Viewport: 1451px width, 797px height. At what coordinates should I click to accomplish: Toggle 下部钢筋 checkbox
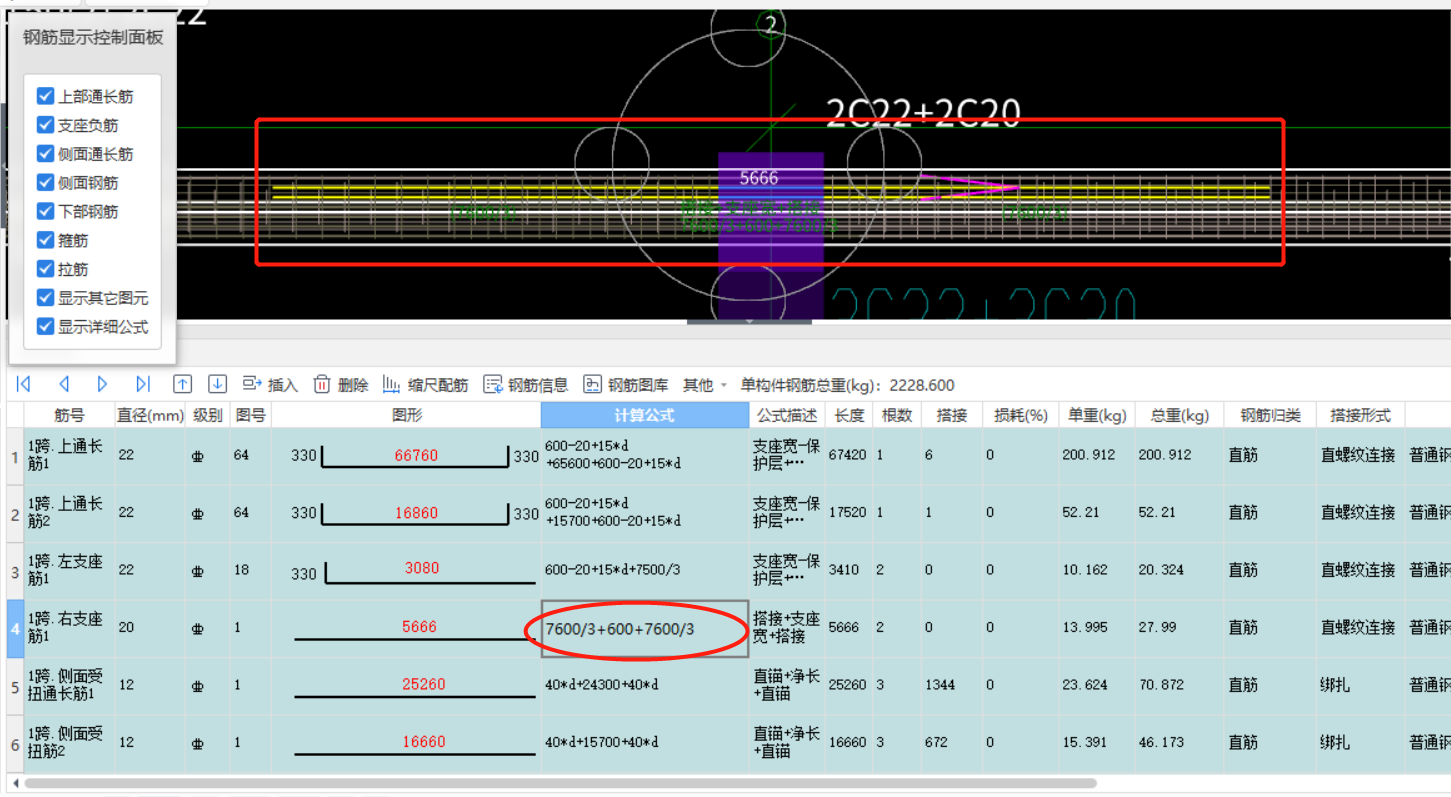45,211
